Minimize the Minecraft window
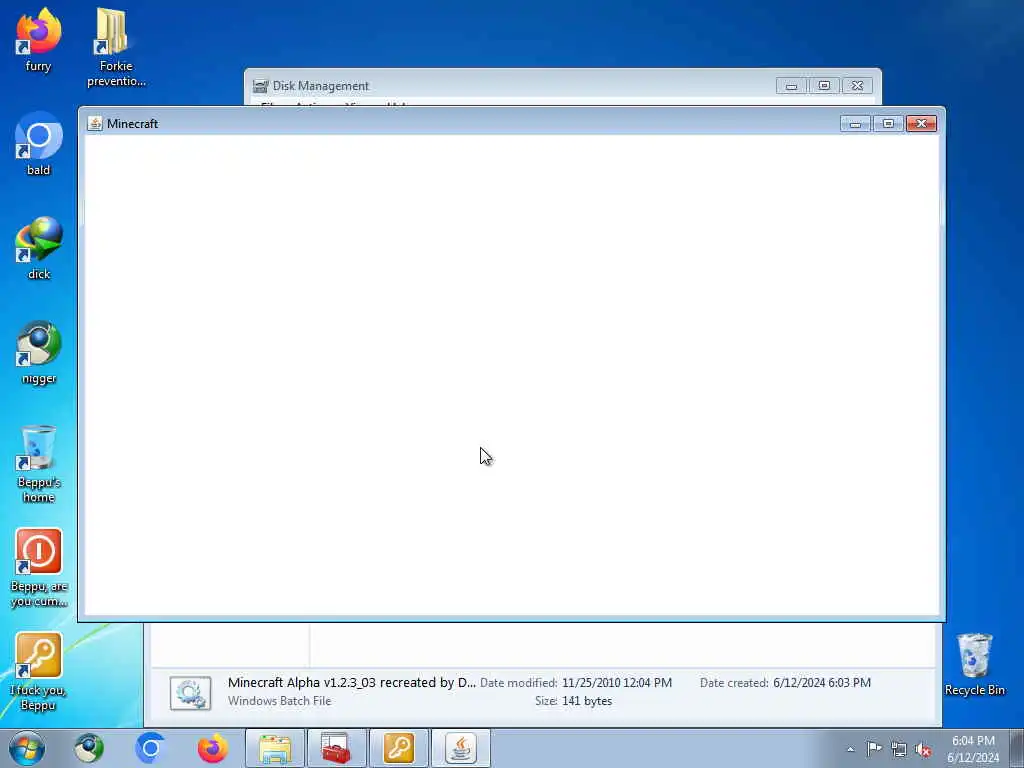 click(x=855, y=123)
